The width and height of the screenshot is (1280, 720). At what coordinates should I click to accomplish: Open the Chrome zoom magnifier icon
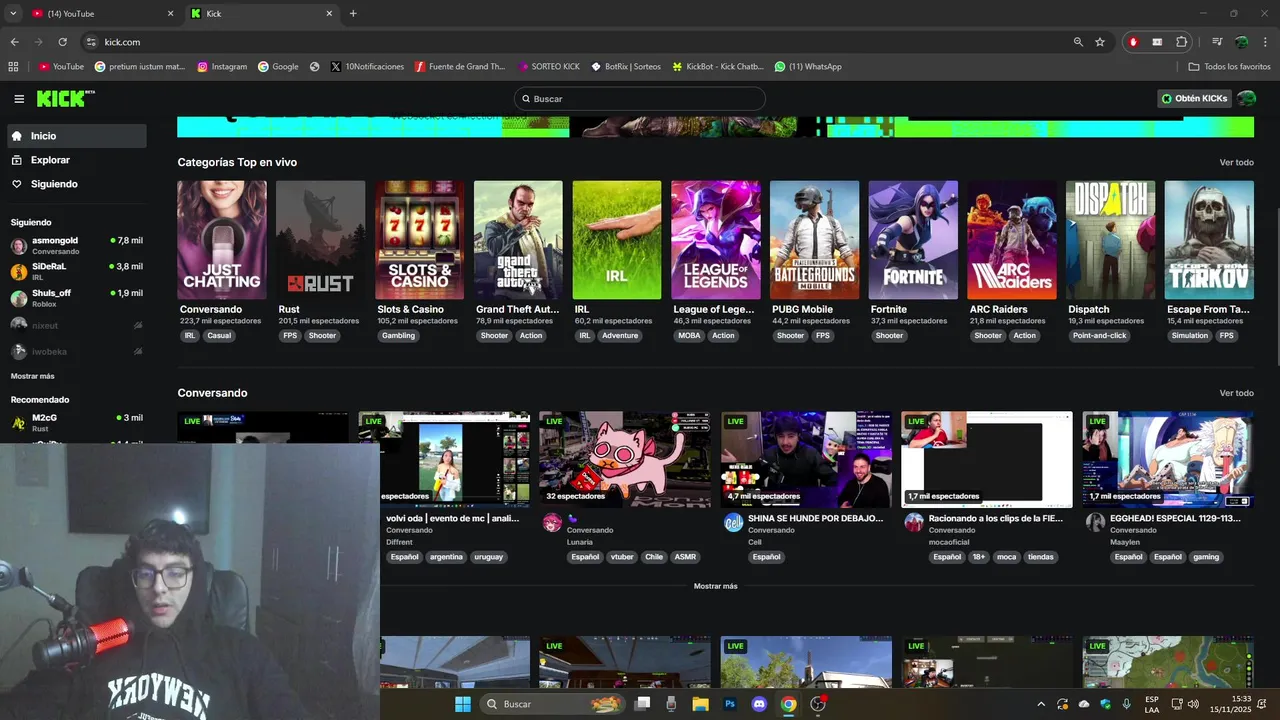pyautogui.click(x=1078, y=42)
